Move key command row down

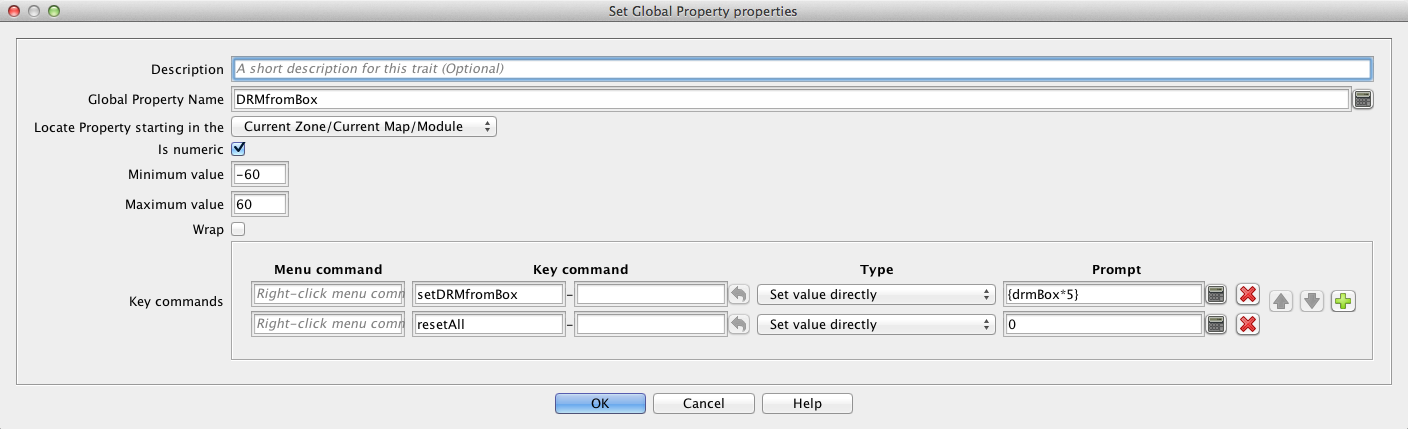point(1312,301)
